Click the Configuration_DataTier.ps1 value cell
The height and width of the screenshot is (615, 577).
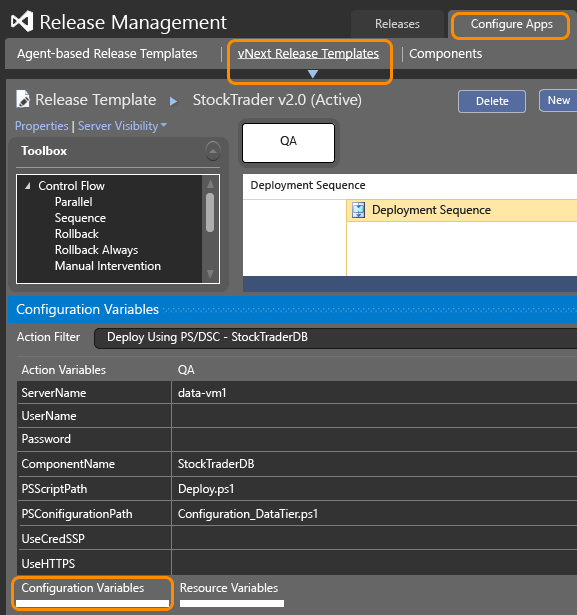(374, 514)
